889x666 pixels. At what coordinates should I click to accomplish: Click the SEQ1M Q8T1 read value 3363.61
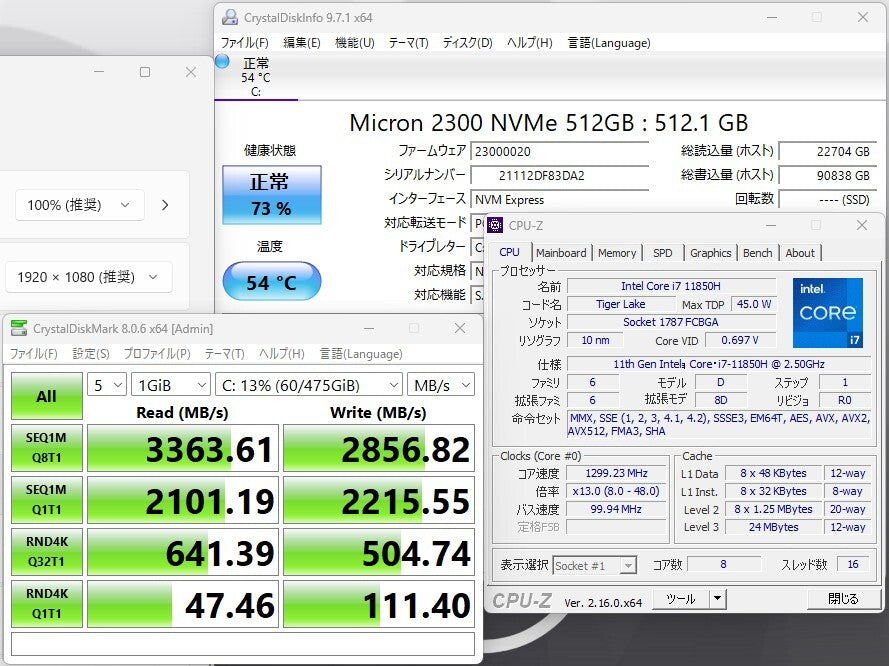pos(183,448)
